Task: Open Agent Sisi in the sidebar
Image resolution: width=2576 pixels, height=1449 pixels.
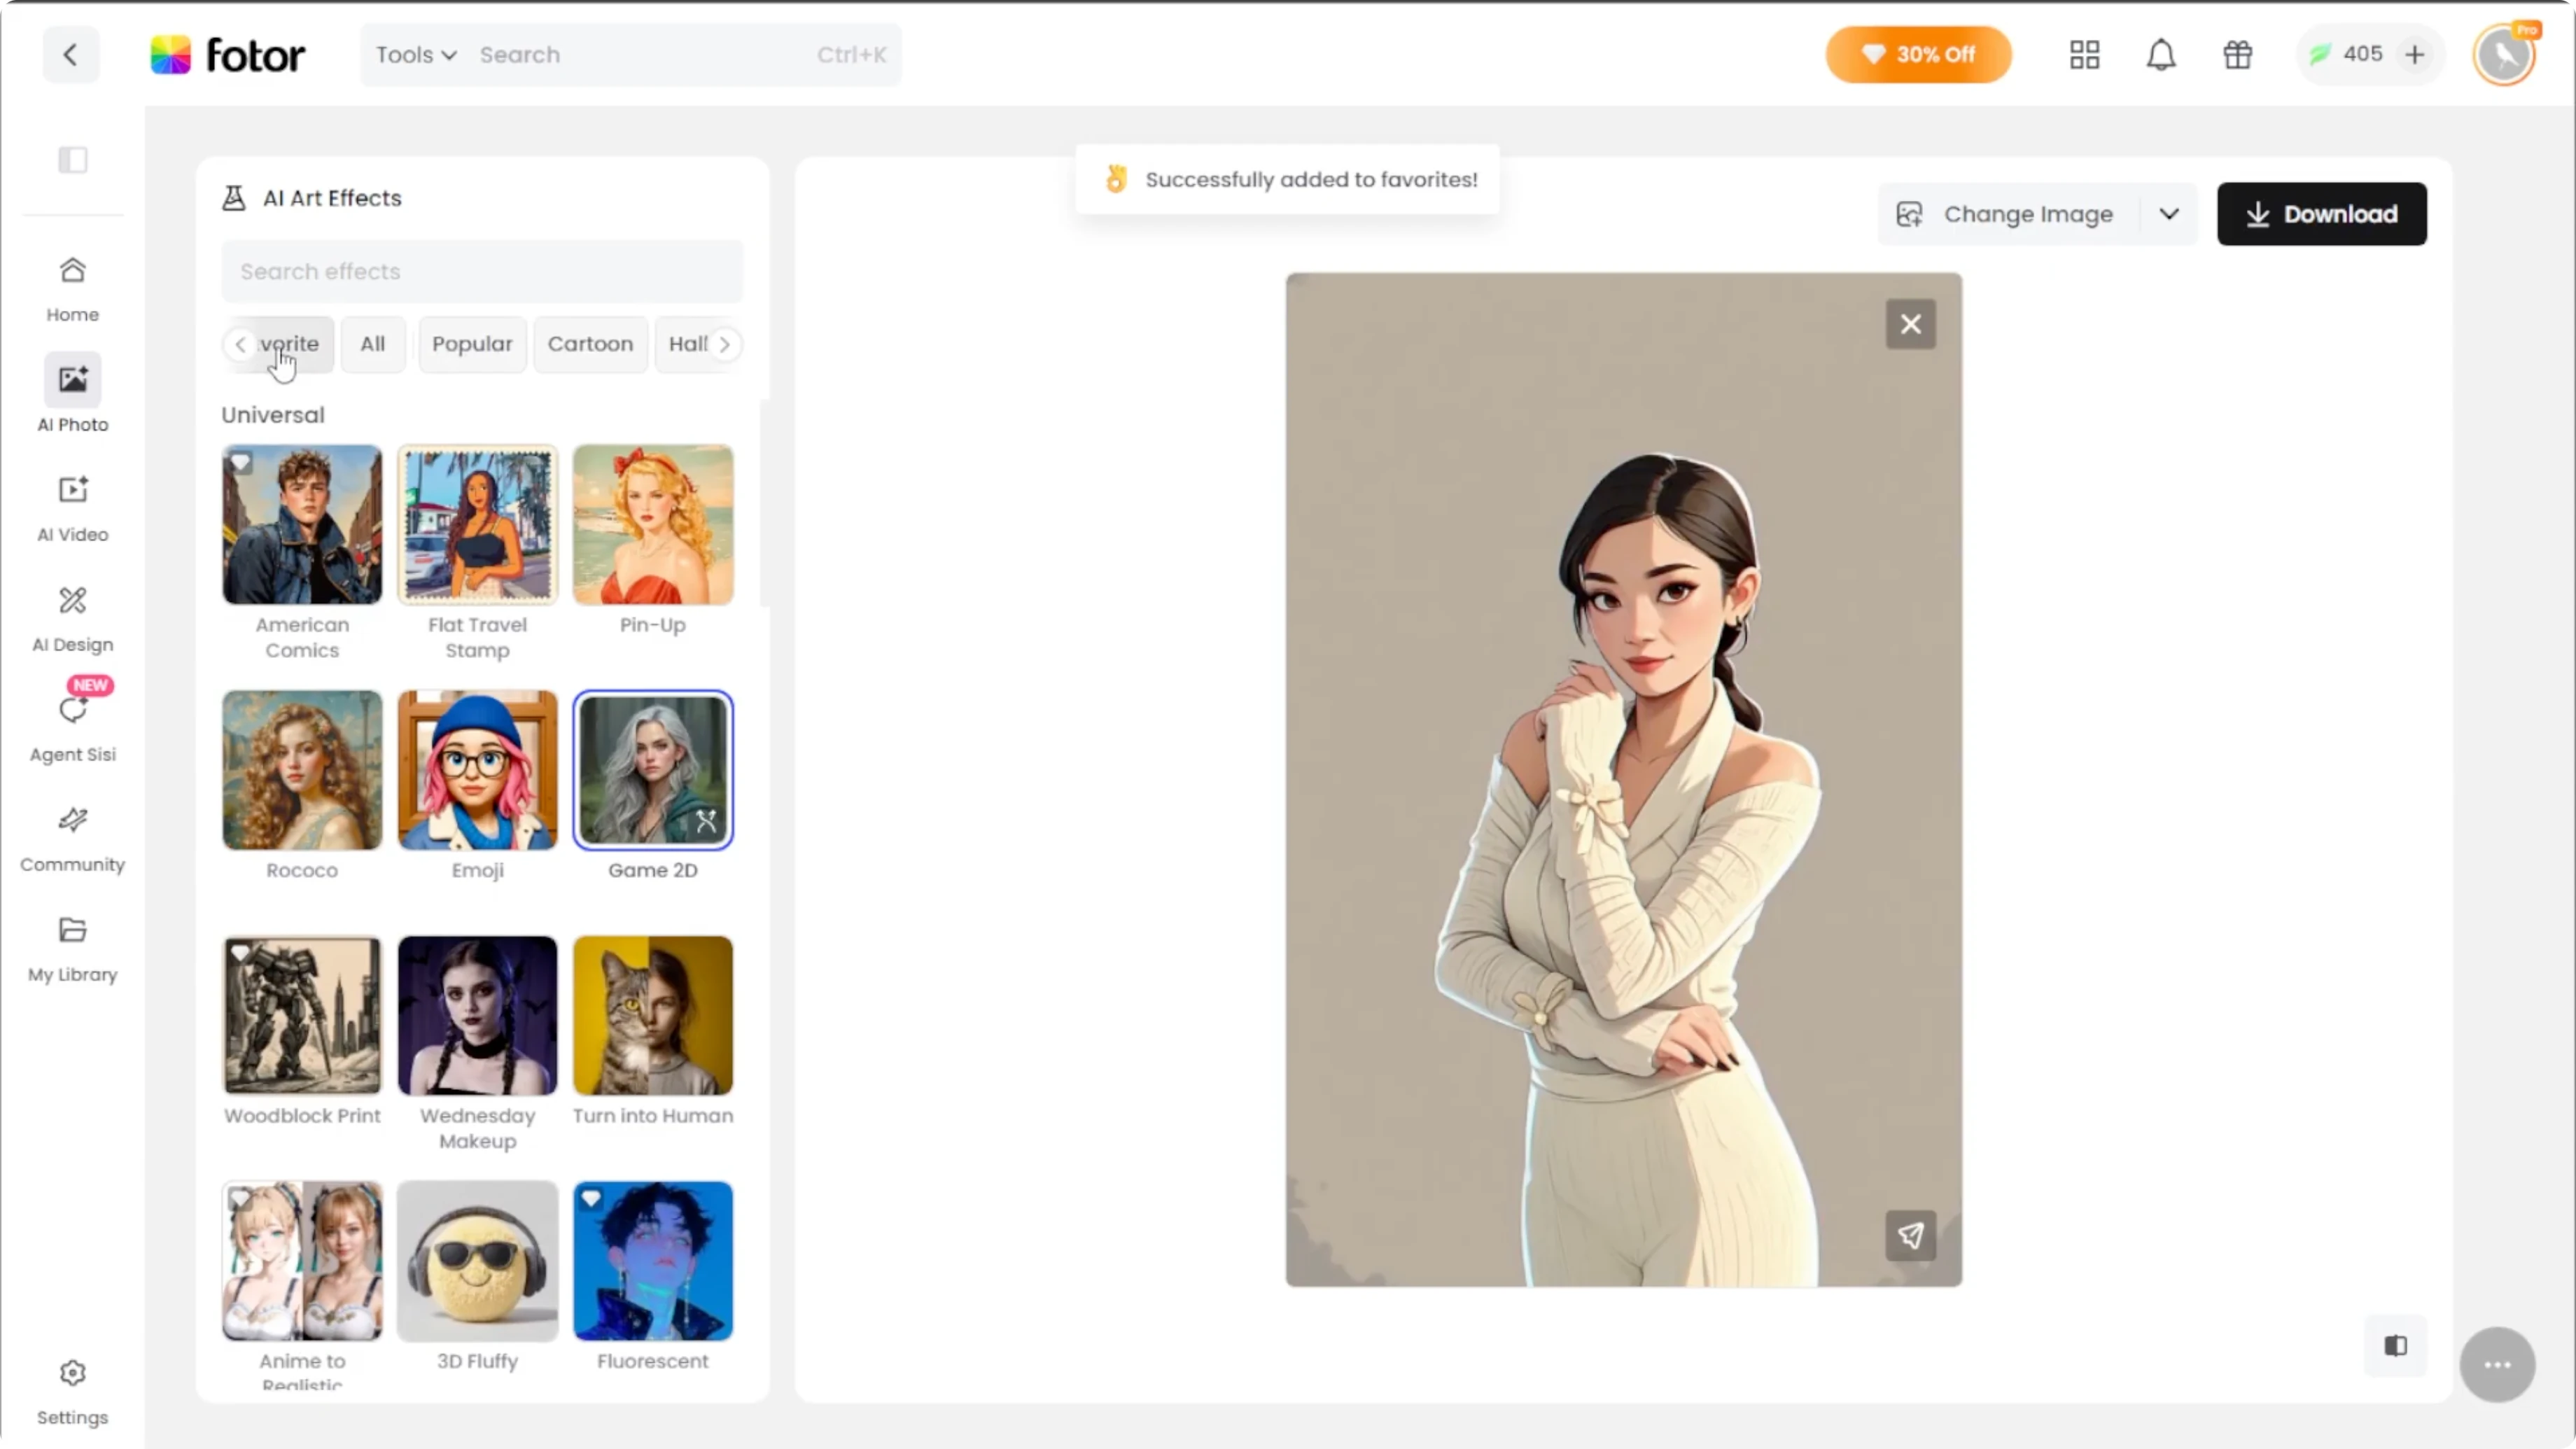Action: coord(72,728)
